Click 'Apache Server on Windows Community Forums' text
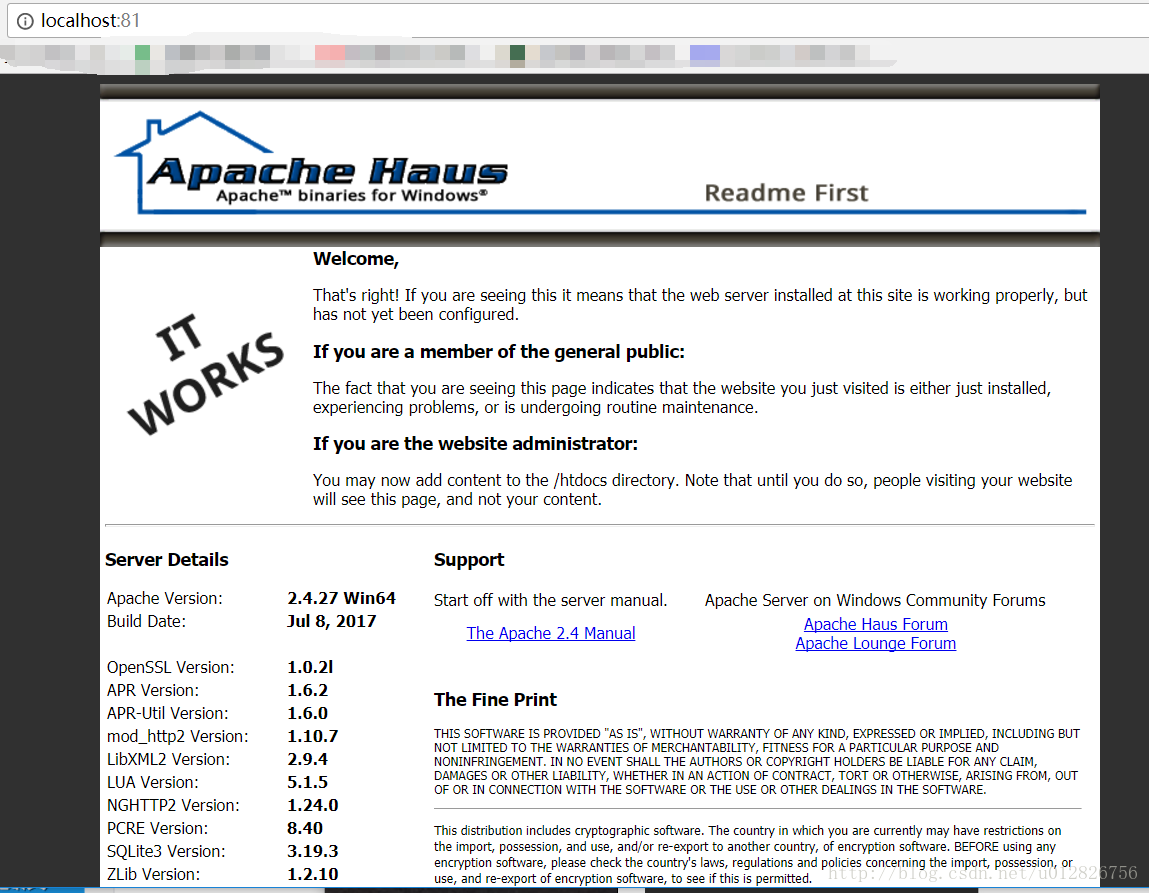 pyautogui.click(x=875, y=601)
